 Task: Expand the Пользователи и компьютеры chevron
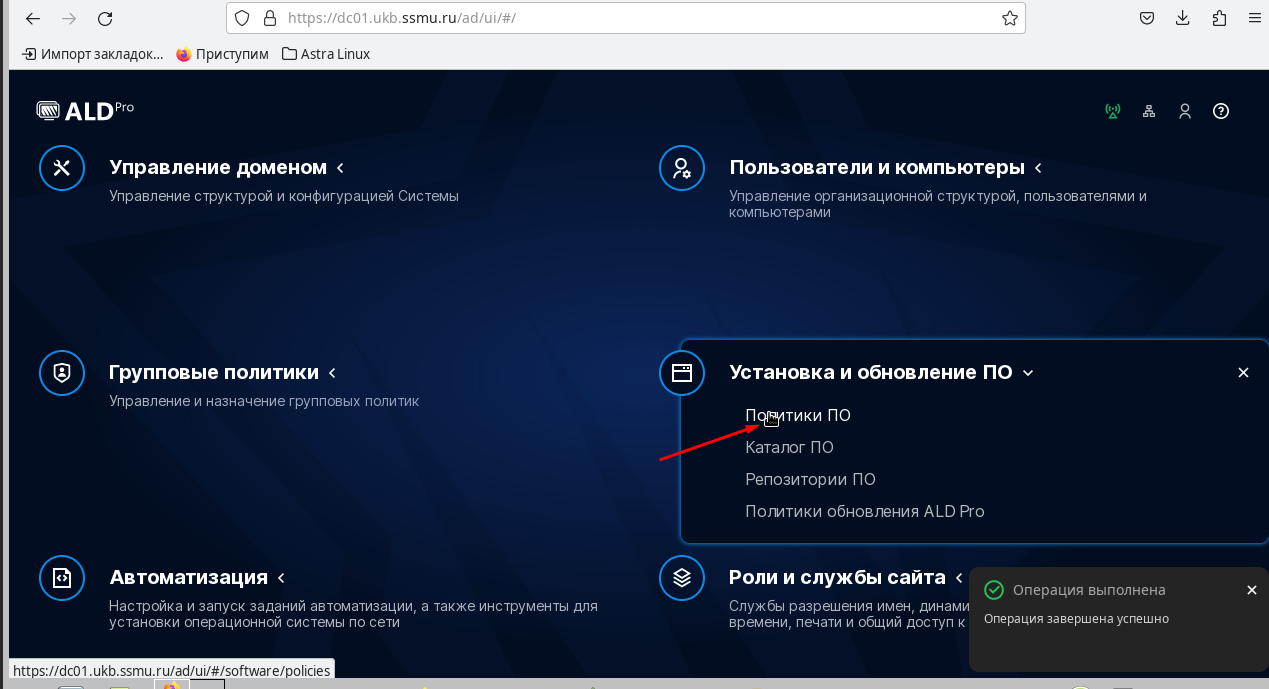1037,167
